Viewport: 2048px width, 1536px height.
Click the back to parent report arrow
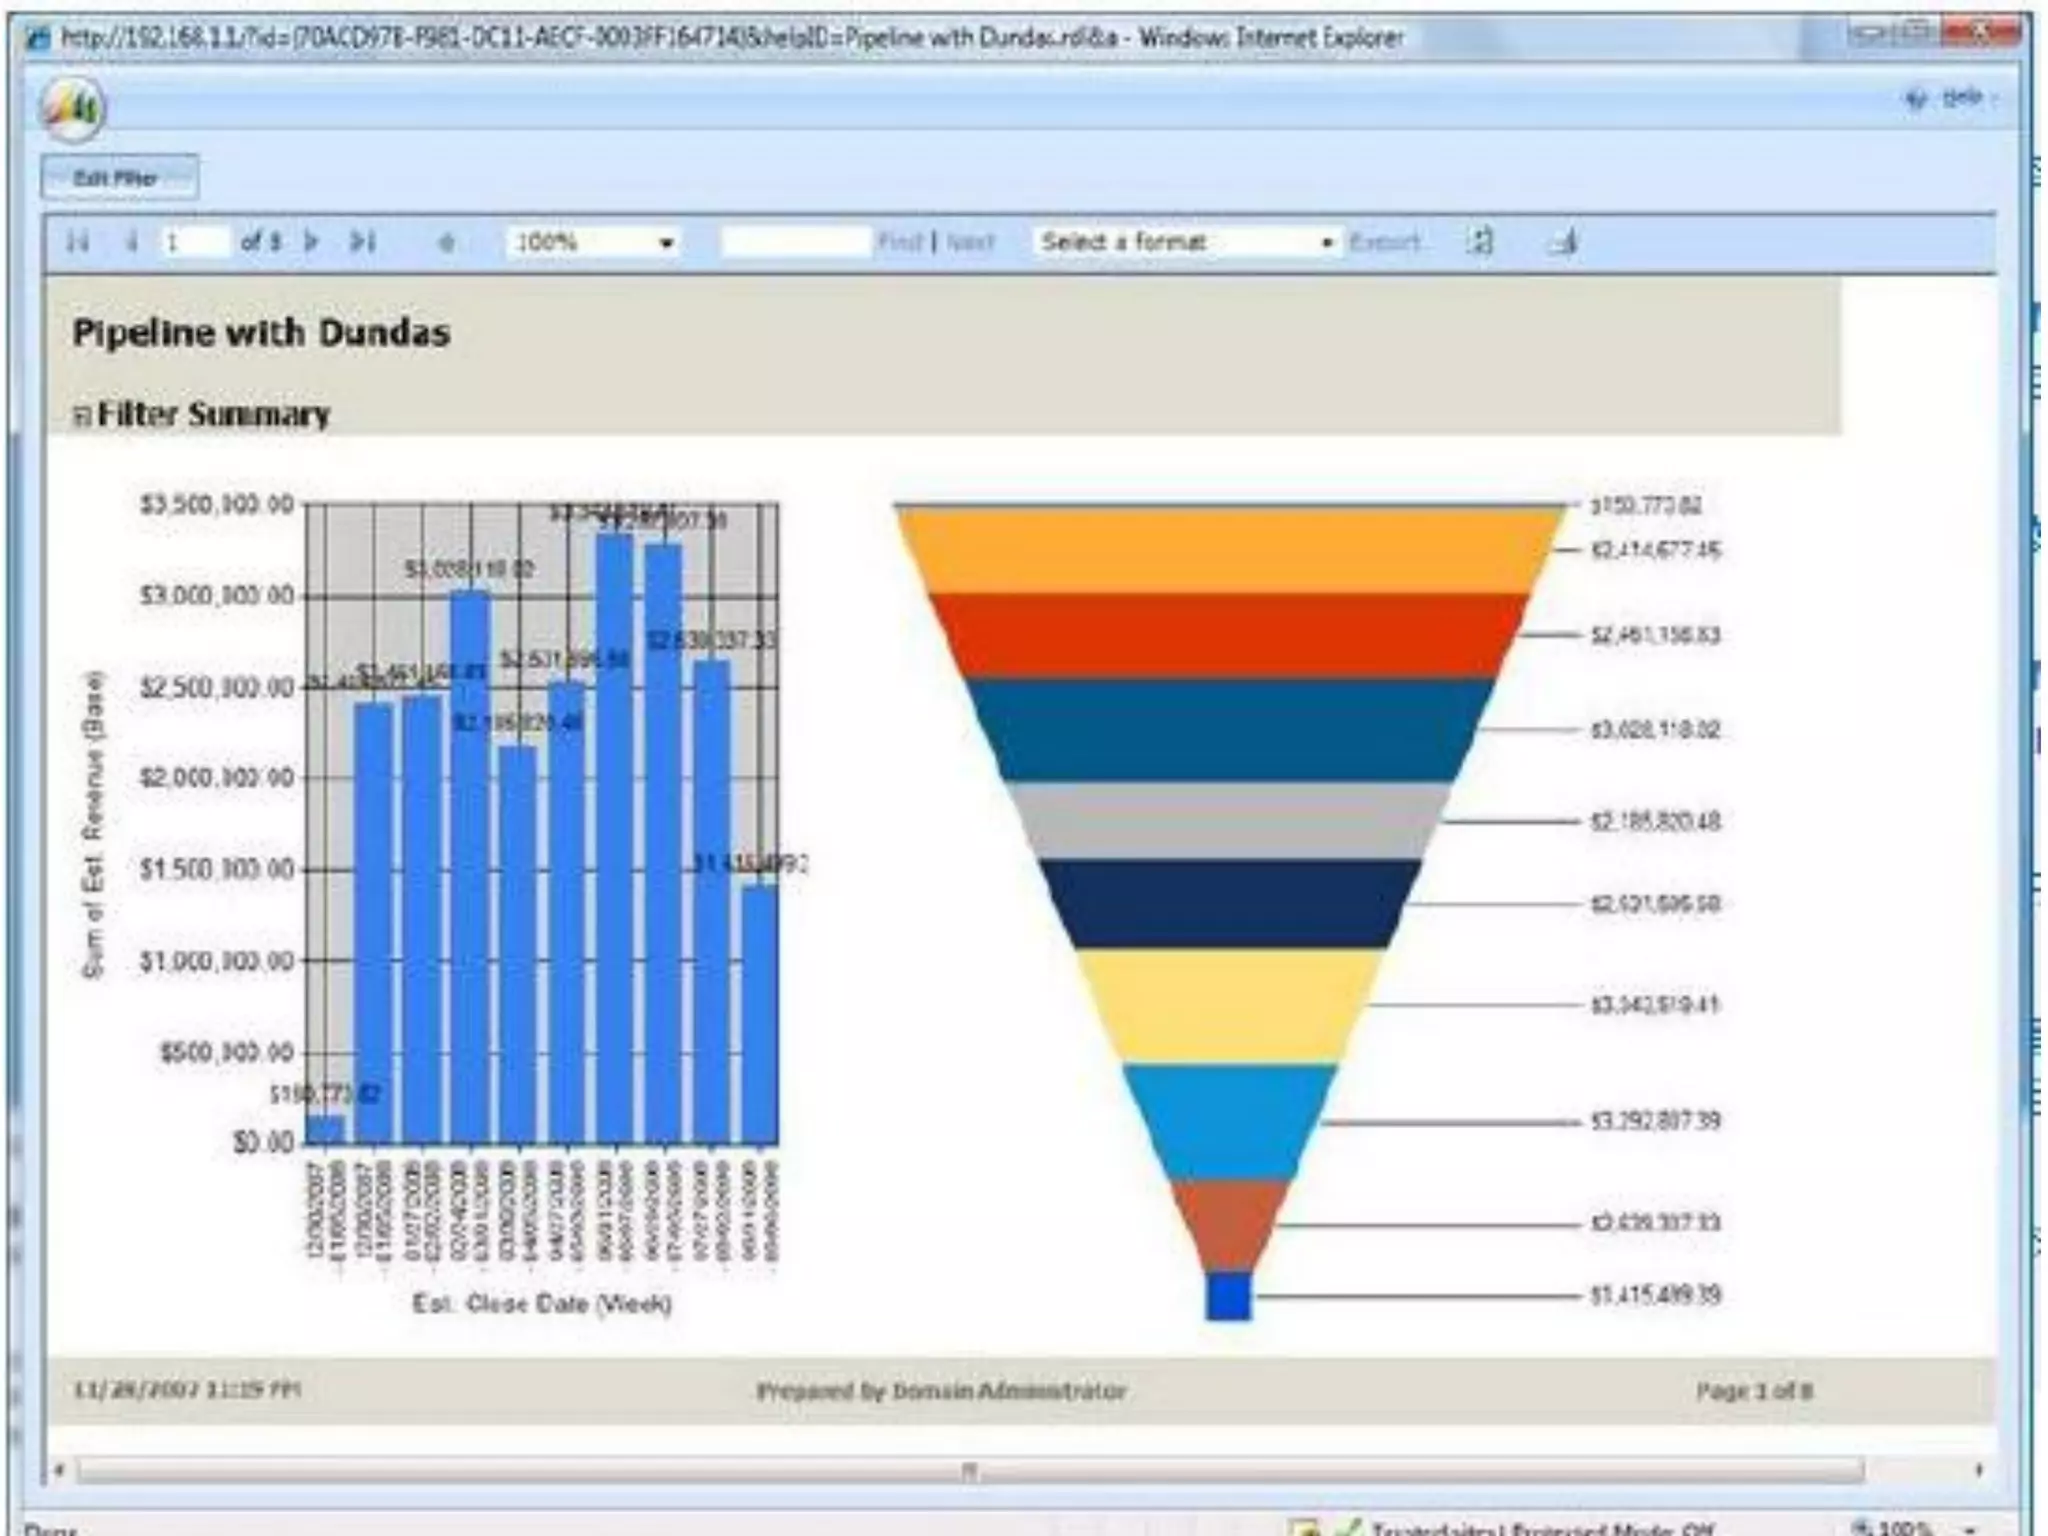coord(446,242)
